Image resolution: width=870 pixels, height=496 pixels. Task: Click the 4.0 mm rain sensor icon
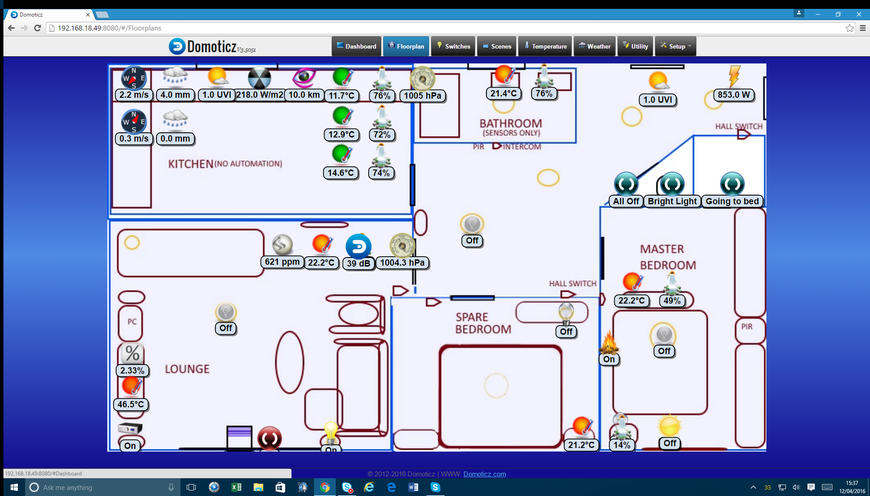tap(174, 78)
